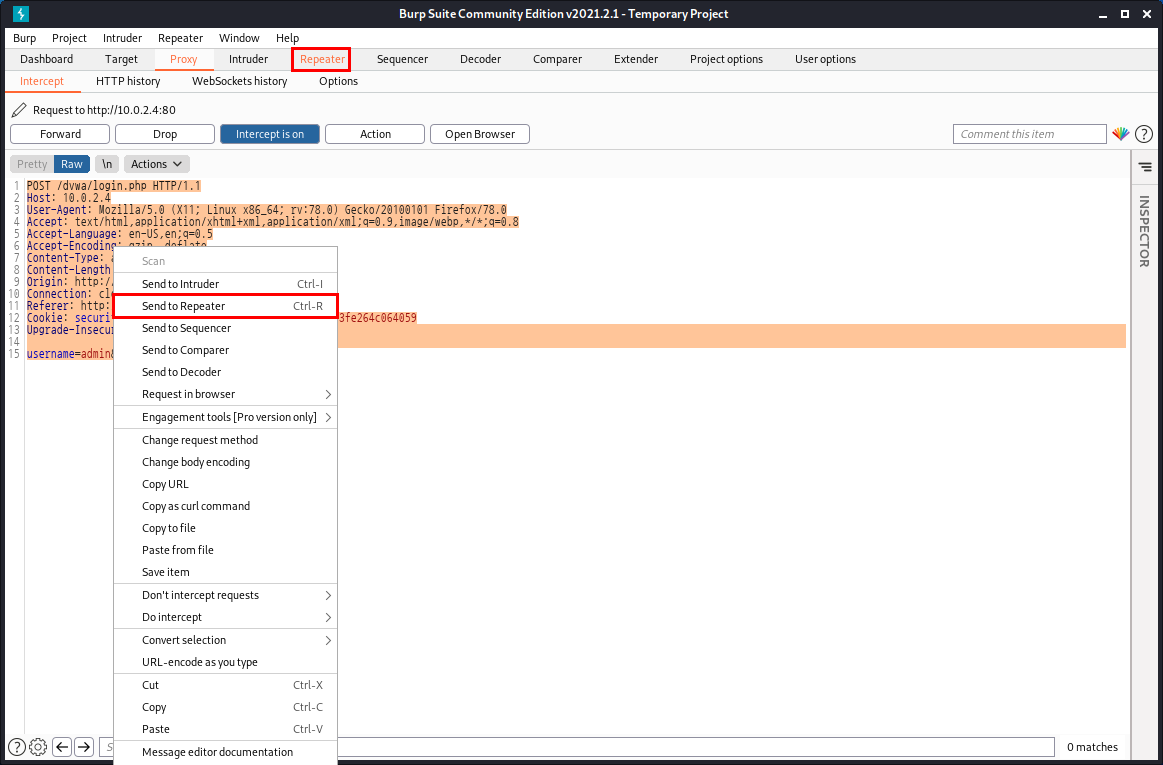Open the Project options tab

(x=726, y=59)
